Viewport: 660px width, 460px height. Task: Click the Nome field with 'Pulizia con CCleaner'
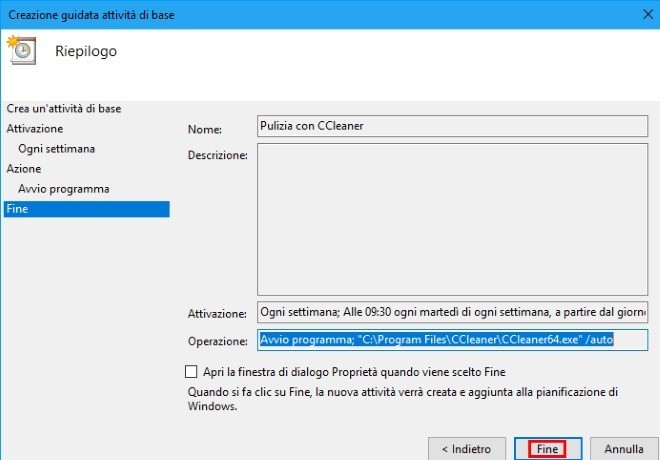[452, 128]
